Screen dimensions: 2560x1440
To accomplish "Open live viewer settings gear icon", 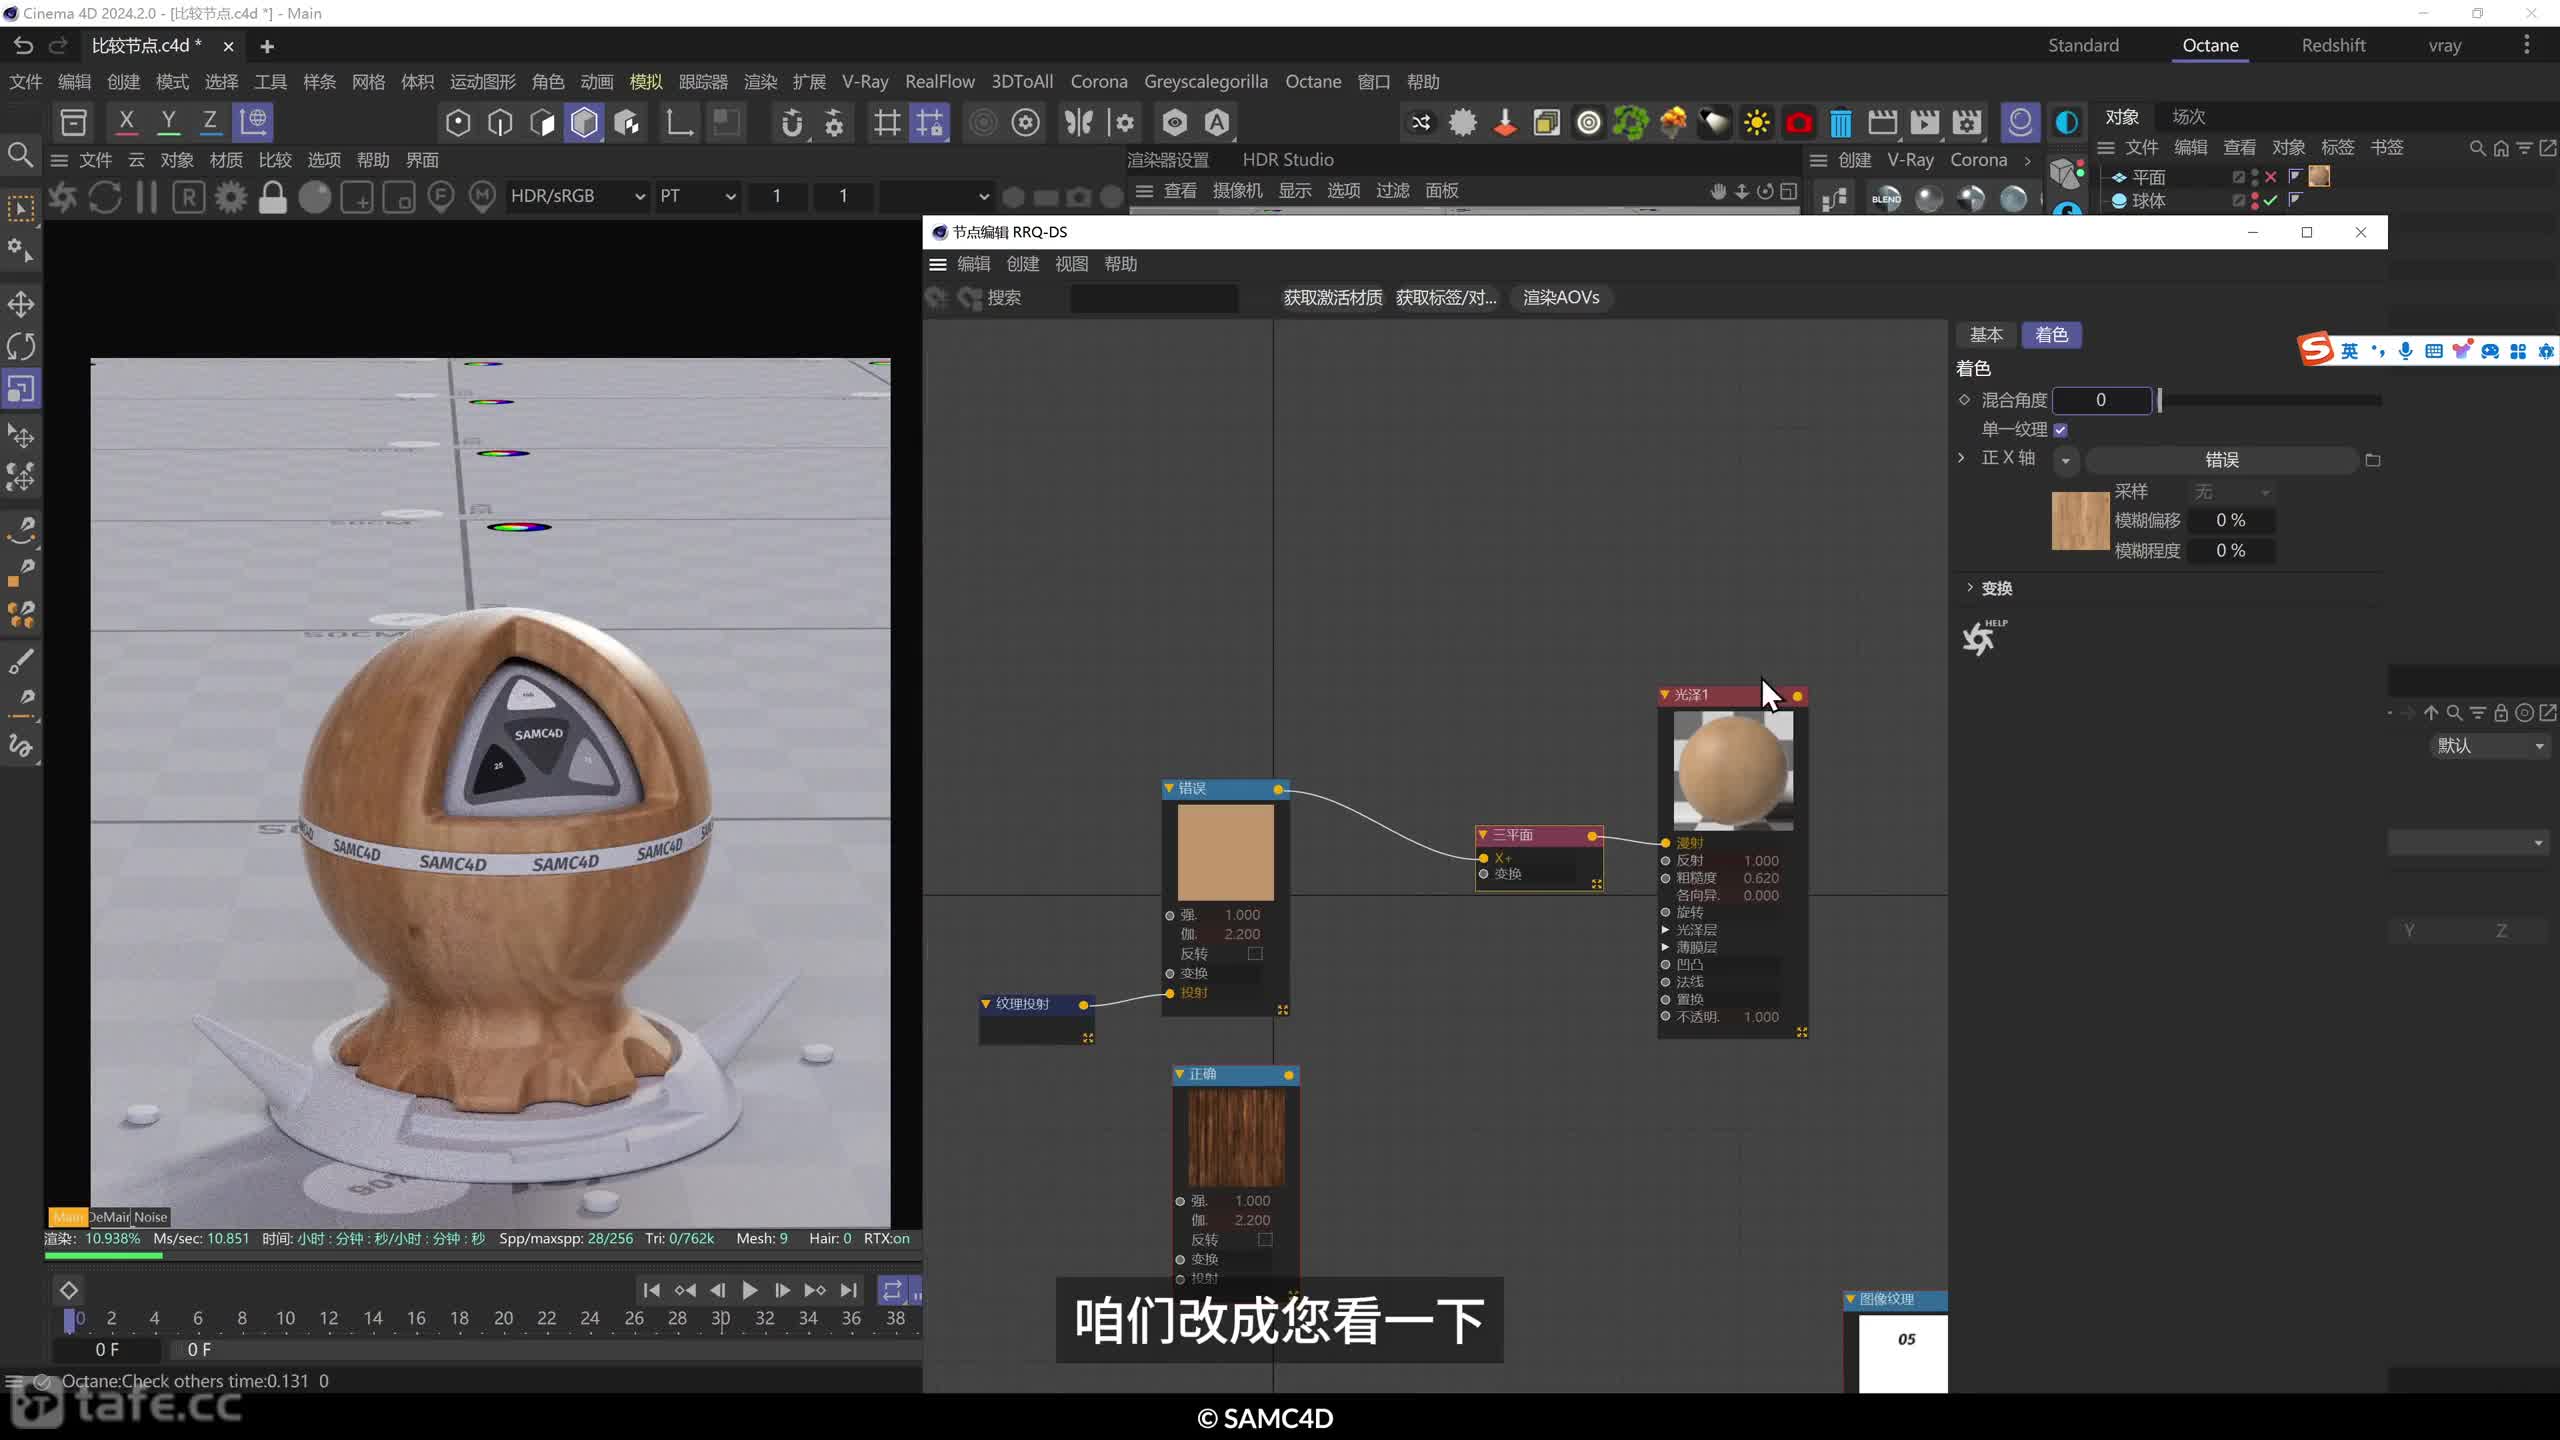I will pos(230,197).
